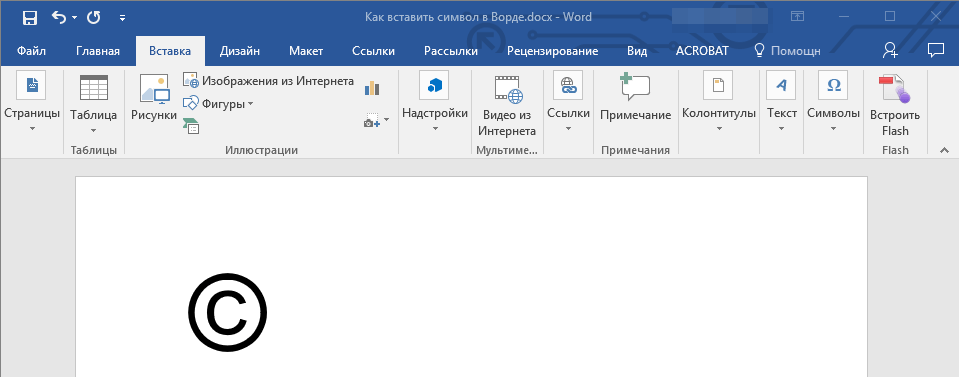959x377 pixels.
Task: Switch to the ACROBAT tab
Action: pos(702,51)
